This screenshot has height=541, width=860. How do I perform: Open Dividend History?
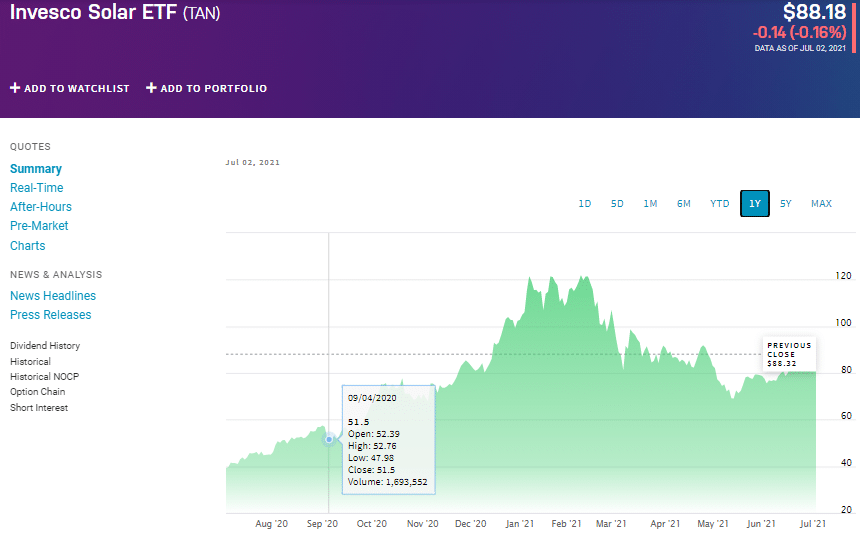[45, 346]
